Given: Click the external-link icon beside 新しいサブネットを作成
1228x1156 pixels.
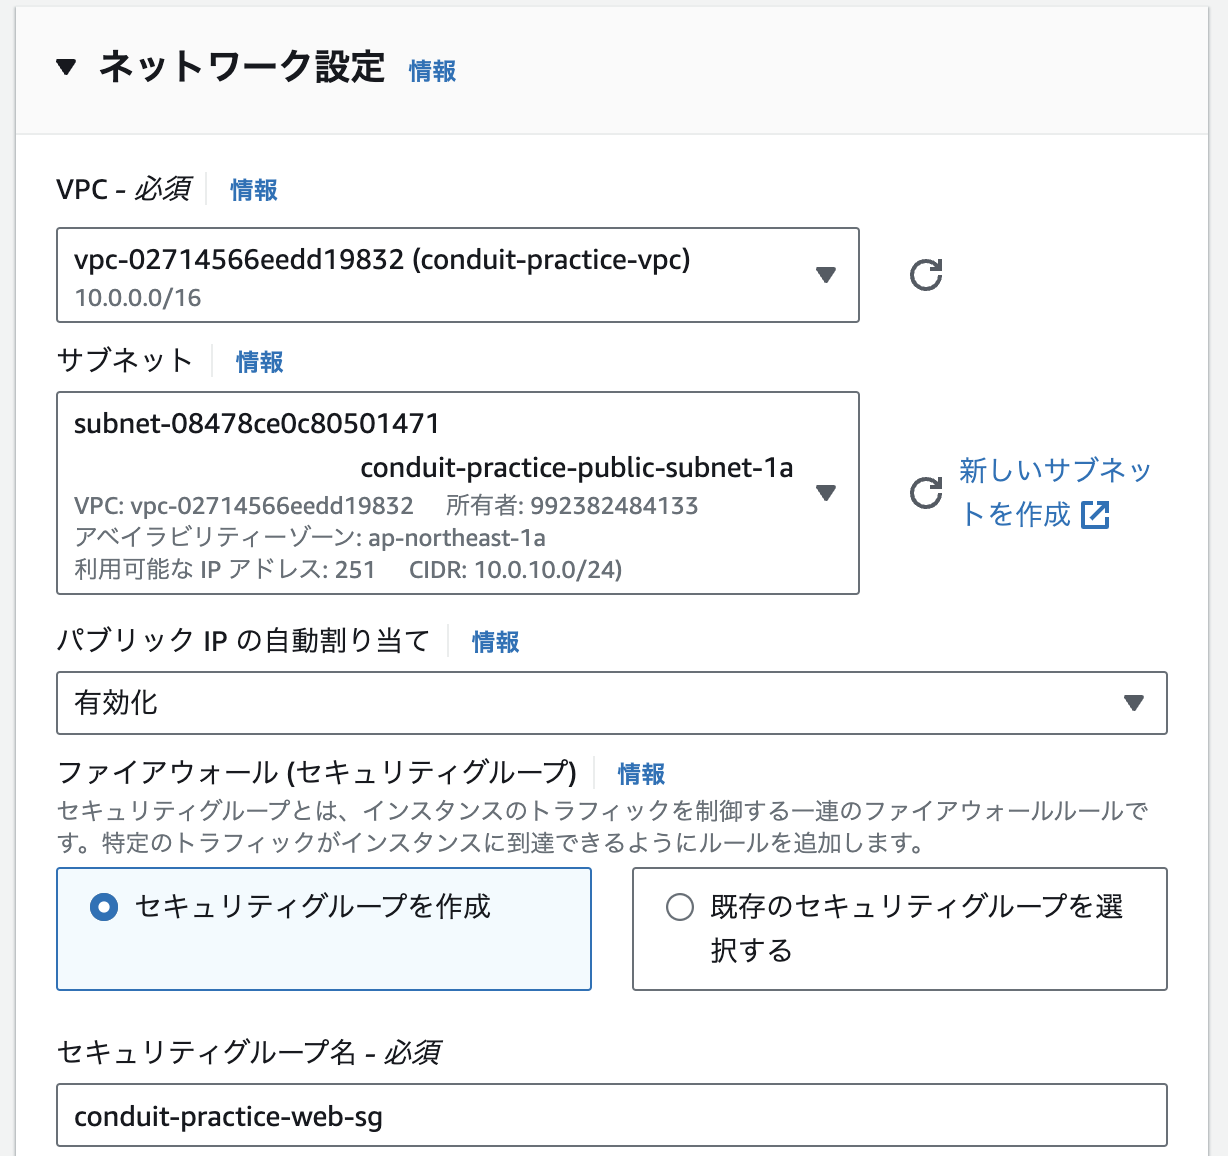Looking at the screenshot, I should 1097,515.
